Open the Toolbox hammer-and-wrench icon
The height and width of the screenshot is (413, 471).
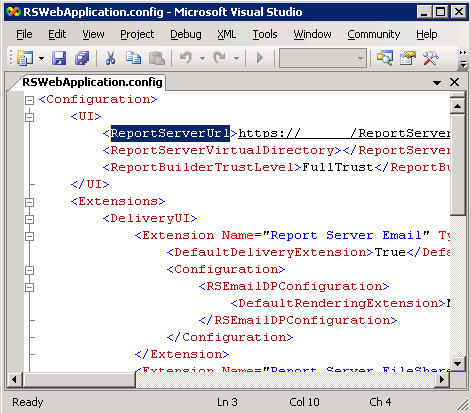point(431,58)
